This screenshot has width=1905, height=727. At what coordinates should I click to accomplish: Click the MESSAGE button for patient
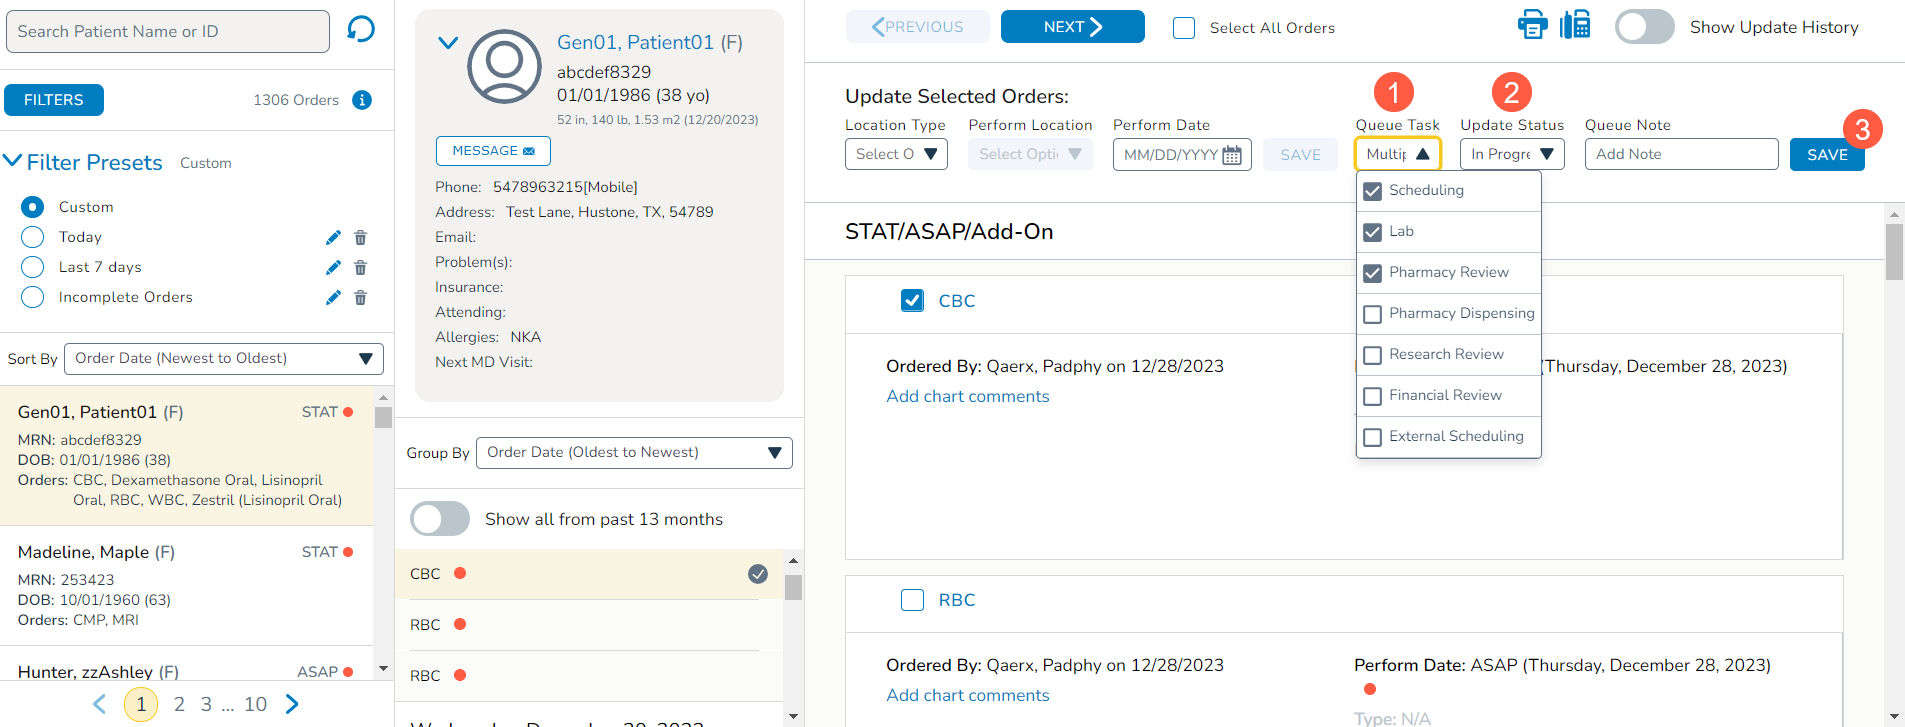493,151
